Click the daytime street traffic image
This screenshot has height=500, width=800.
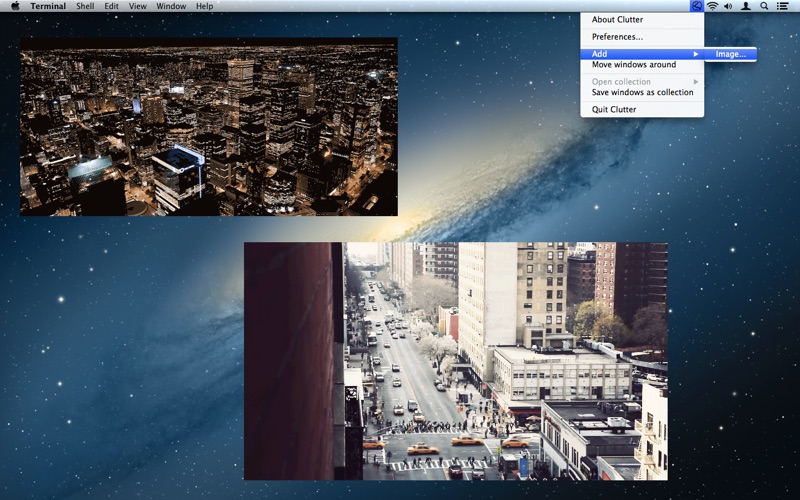[x=455, y=361]
